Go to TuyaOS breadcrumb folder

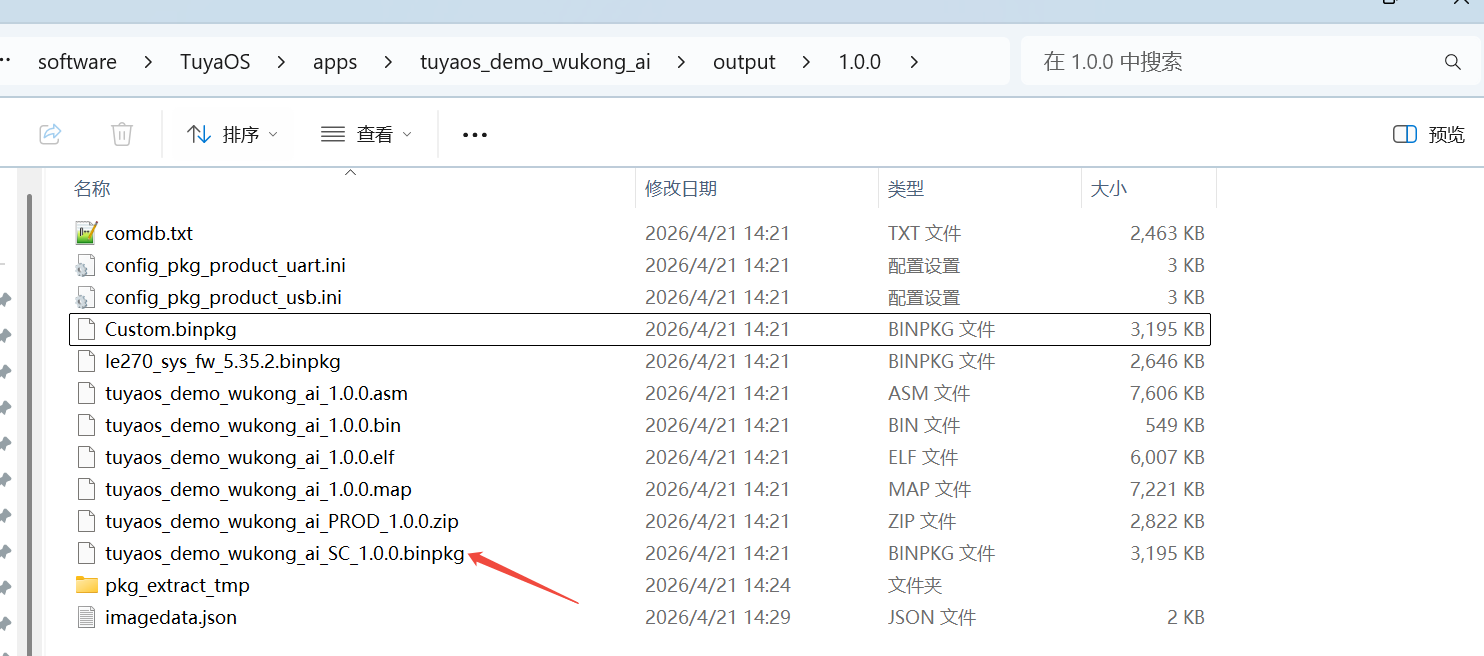tap(215, 62)
